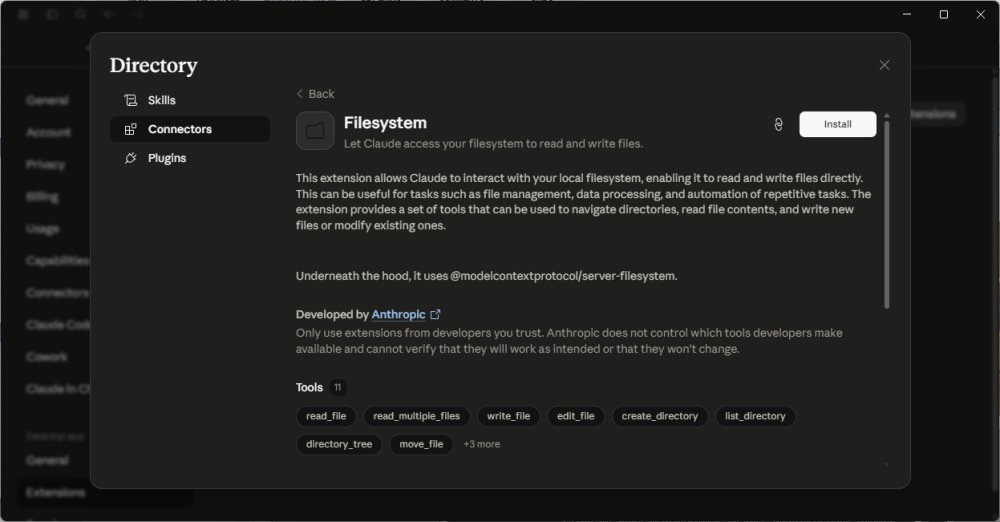Image resolution: width=1000 pixels, height=522 pixels.
Task: Close the Directory dialog
Action: click(884, 65)
